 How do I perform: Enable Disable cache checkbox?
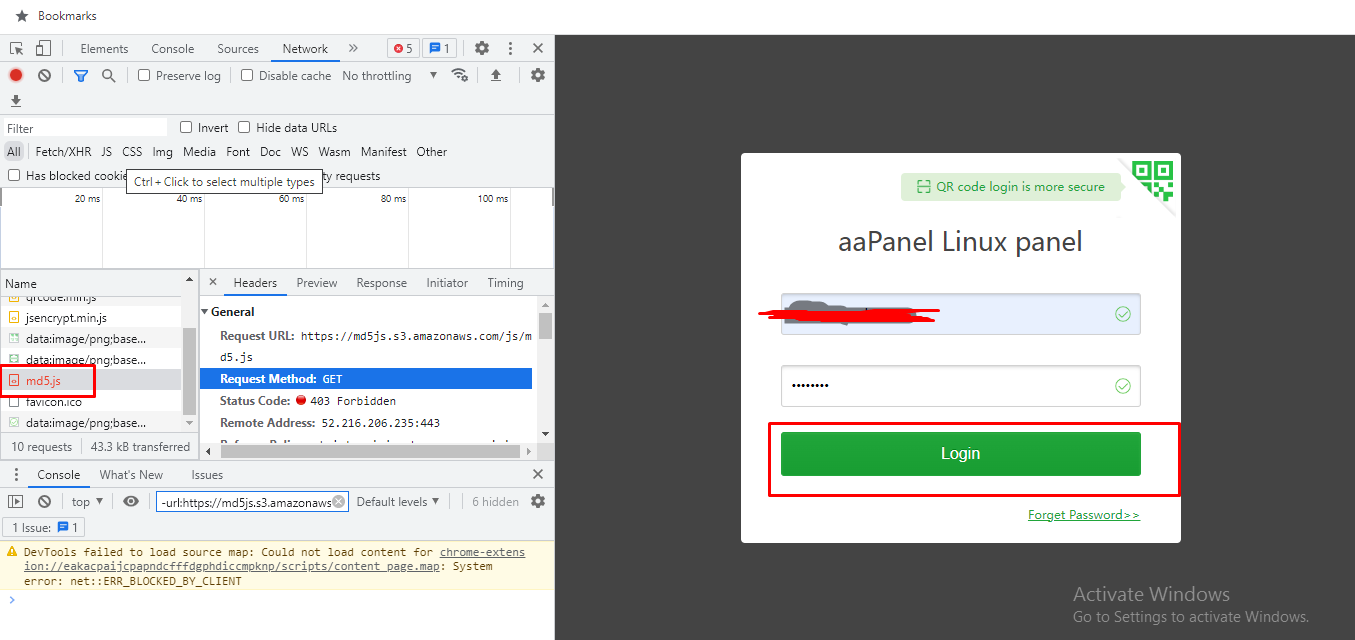click(247, 75)
